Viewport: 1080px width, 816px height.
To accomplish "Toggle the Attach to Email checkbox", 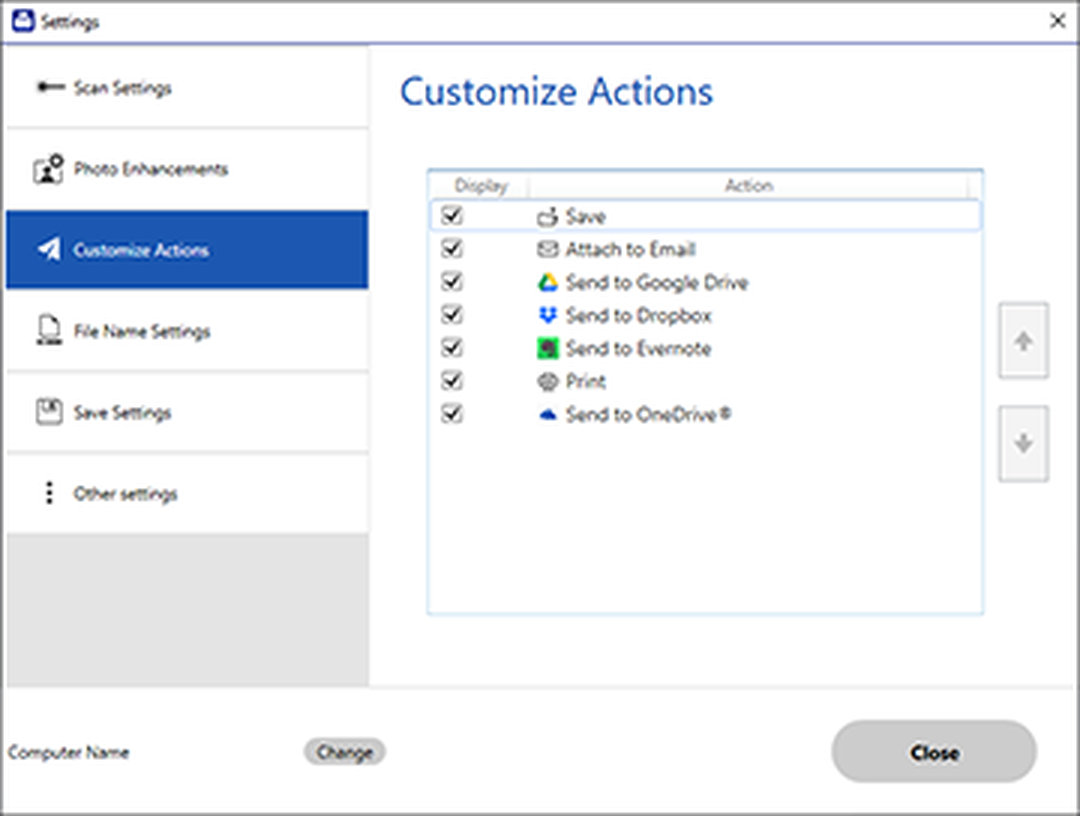I will pos(452,249).
